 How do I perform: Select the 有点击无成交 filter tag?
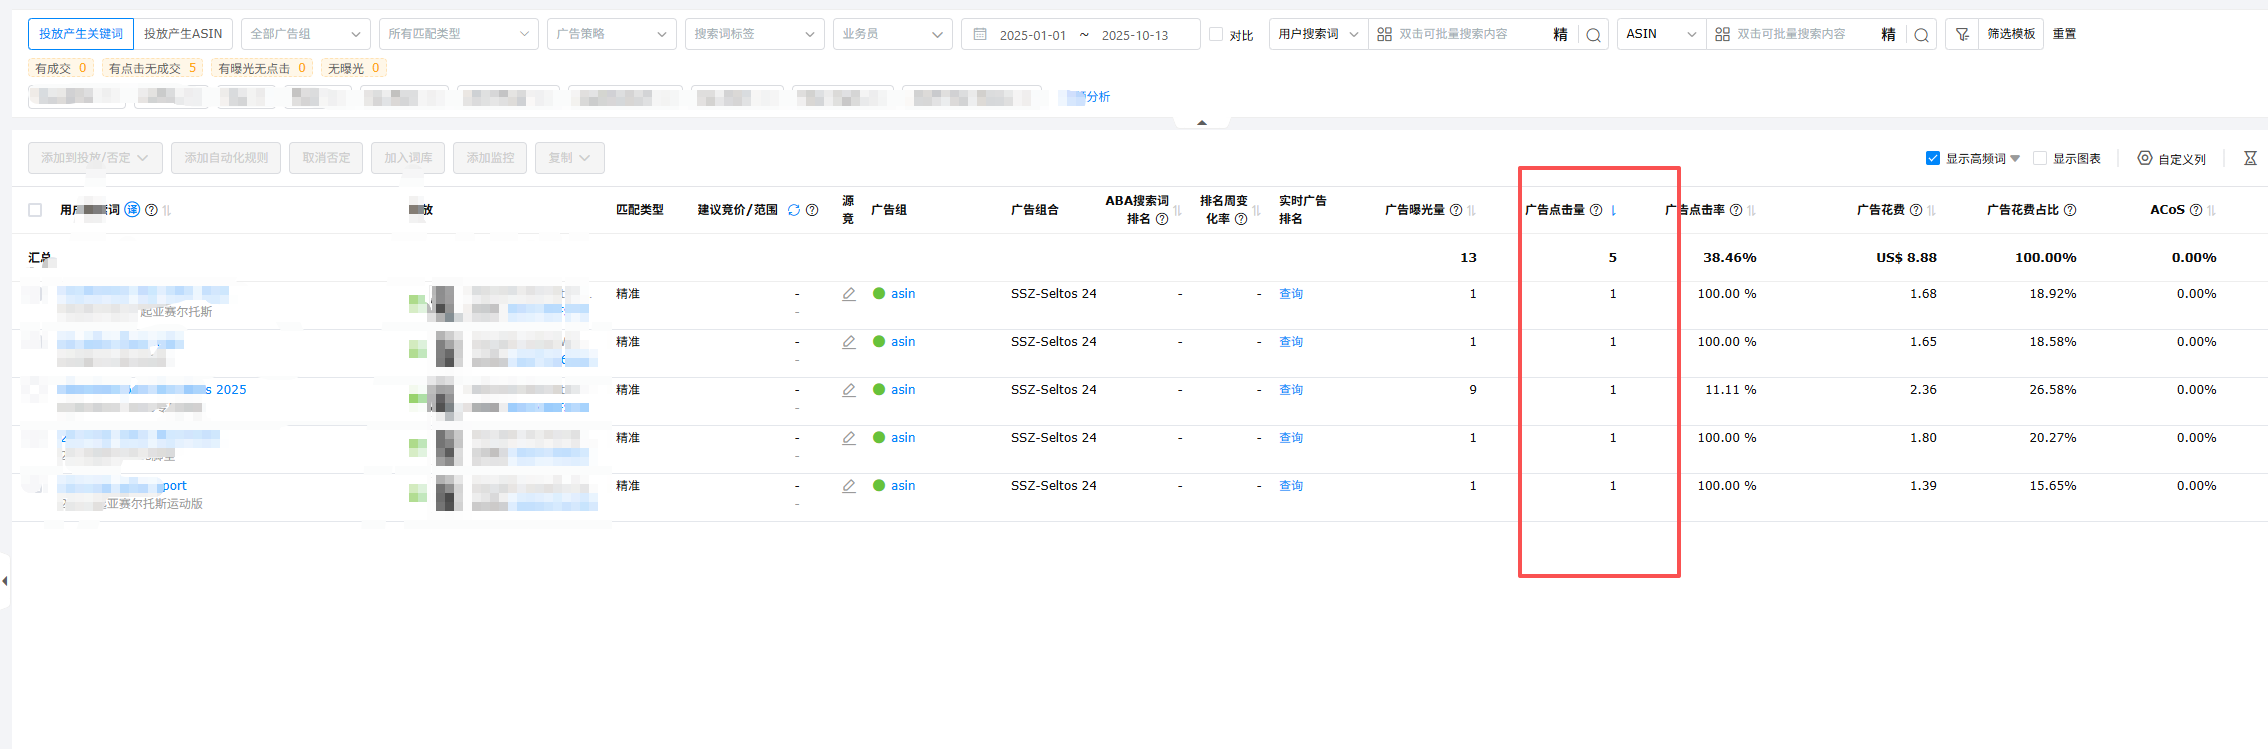click(152, 68)
